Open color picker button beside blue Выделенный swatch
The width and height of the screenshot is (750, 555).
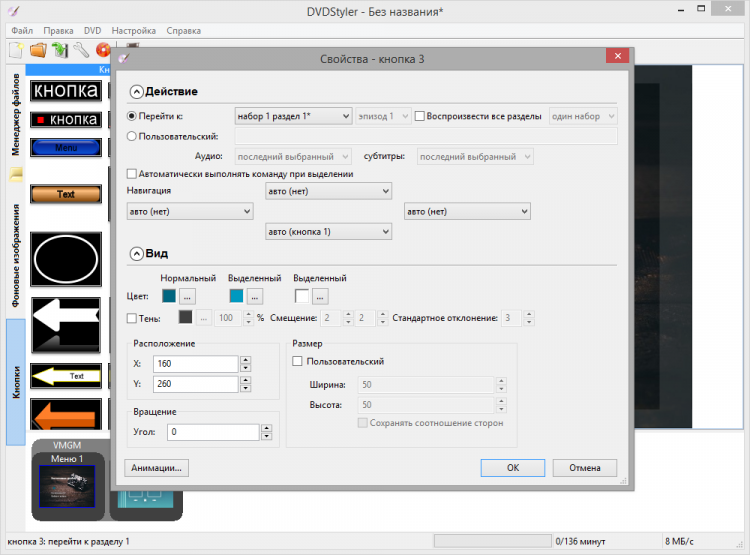click(254, 297)
